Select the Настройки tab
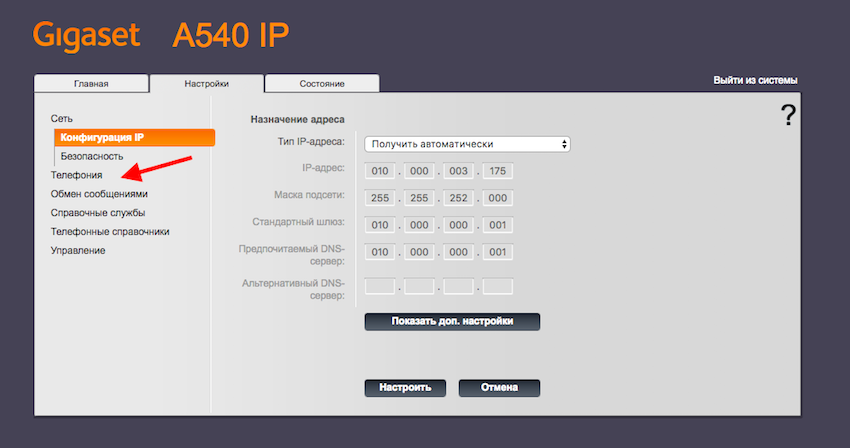850x448 pixels. 206,84
